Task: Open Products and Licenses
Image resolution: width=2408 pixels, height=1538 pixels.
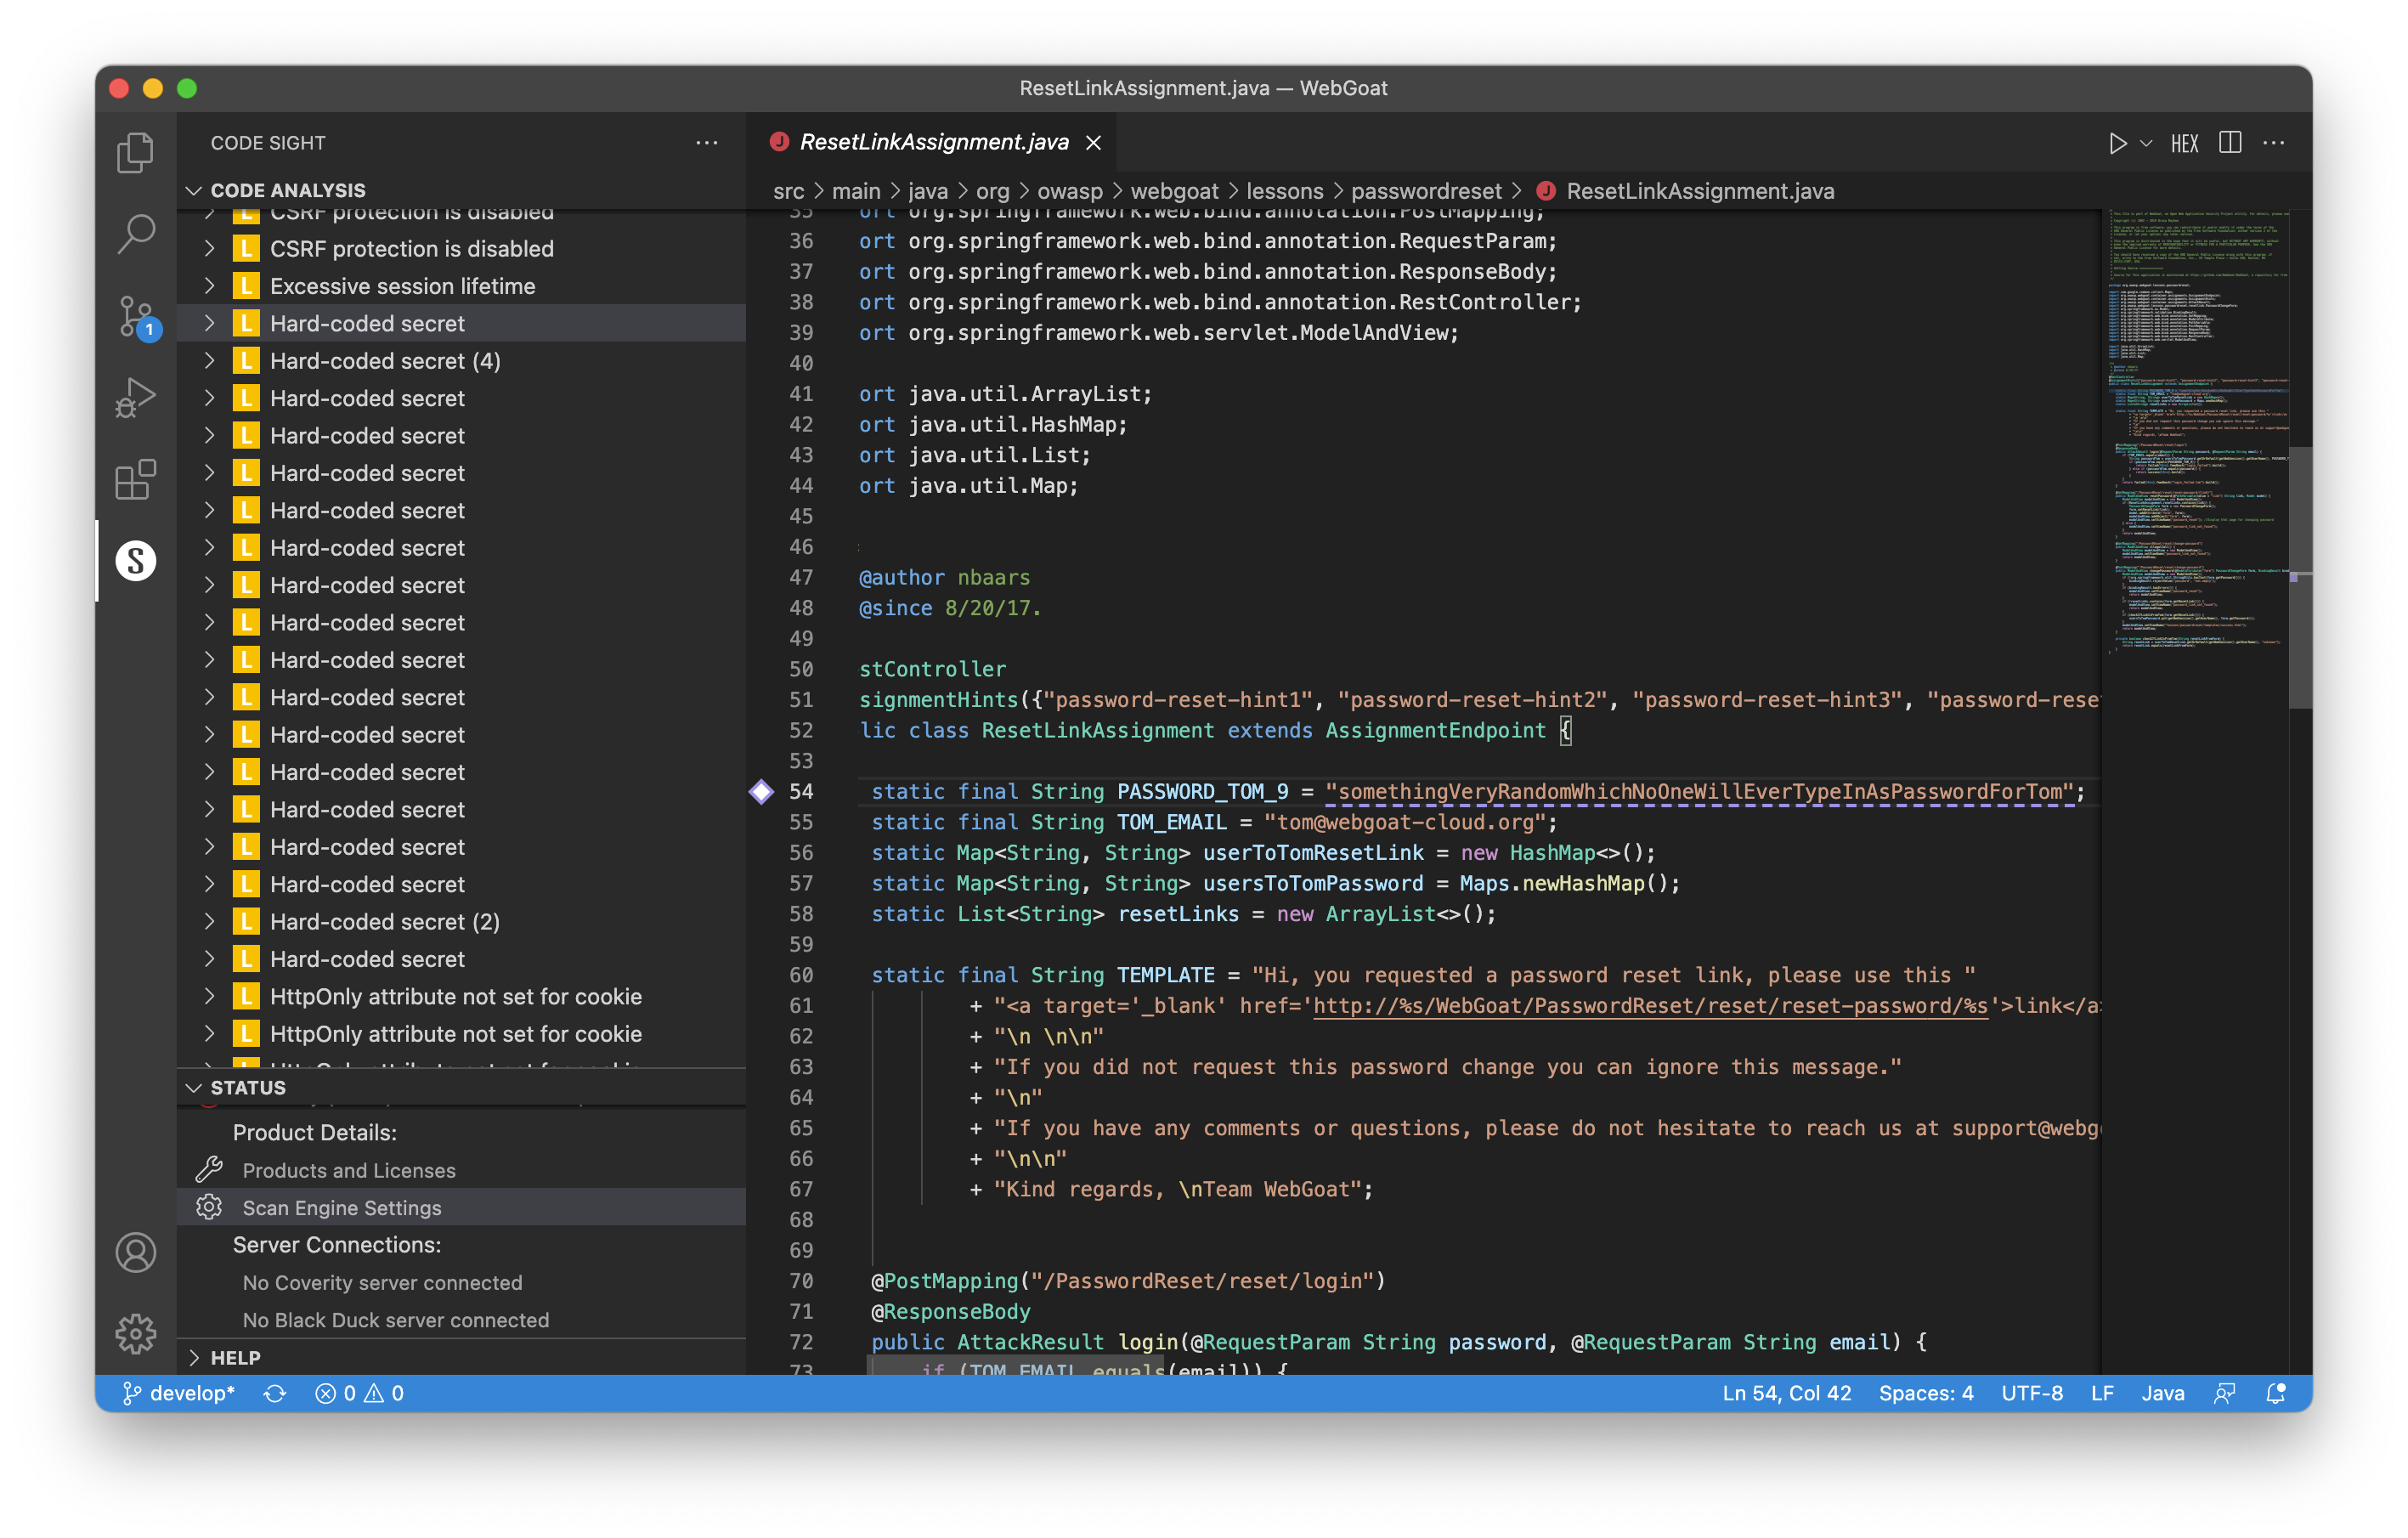Action: tap(349, 1170)
